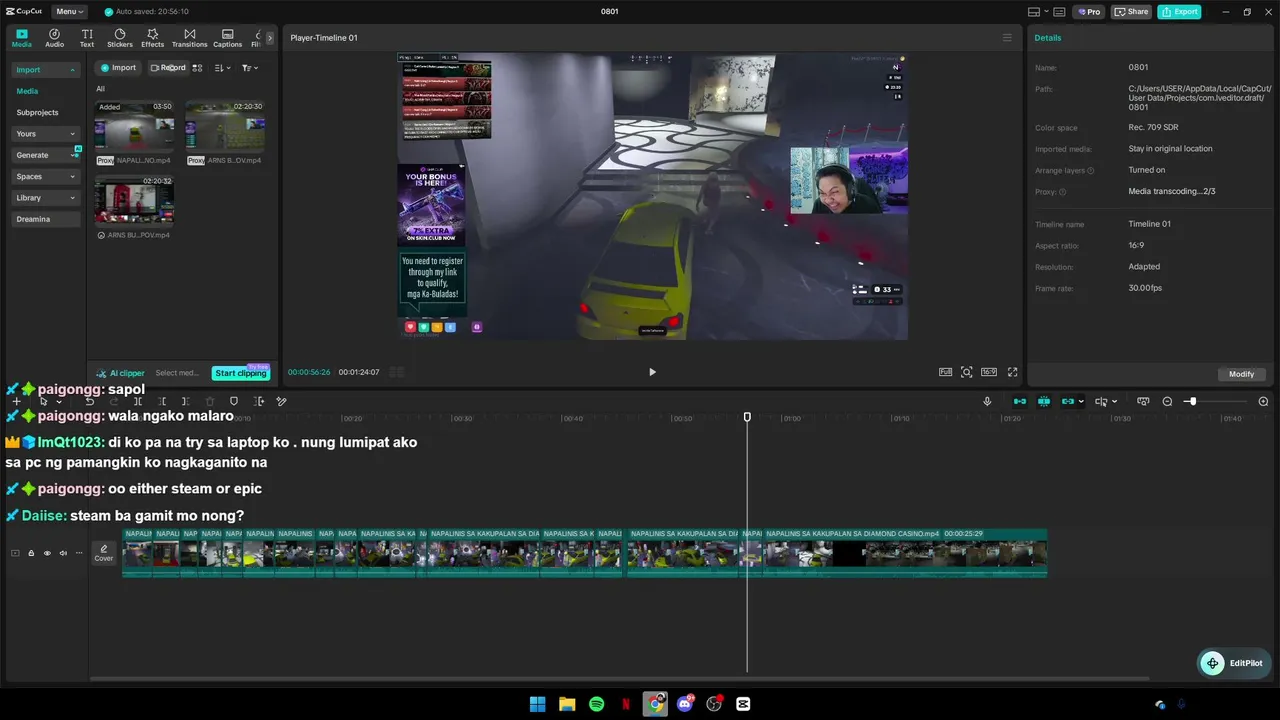Set preview quality with Full icon

945,372
